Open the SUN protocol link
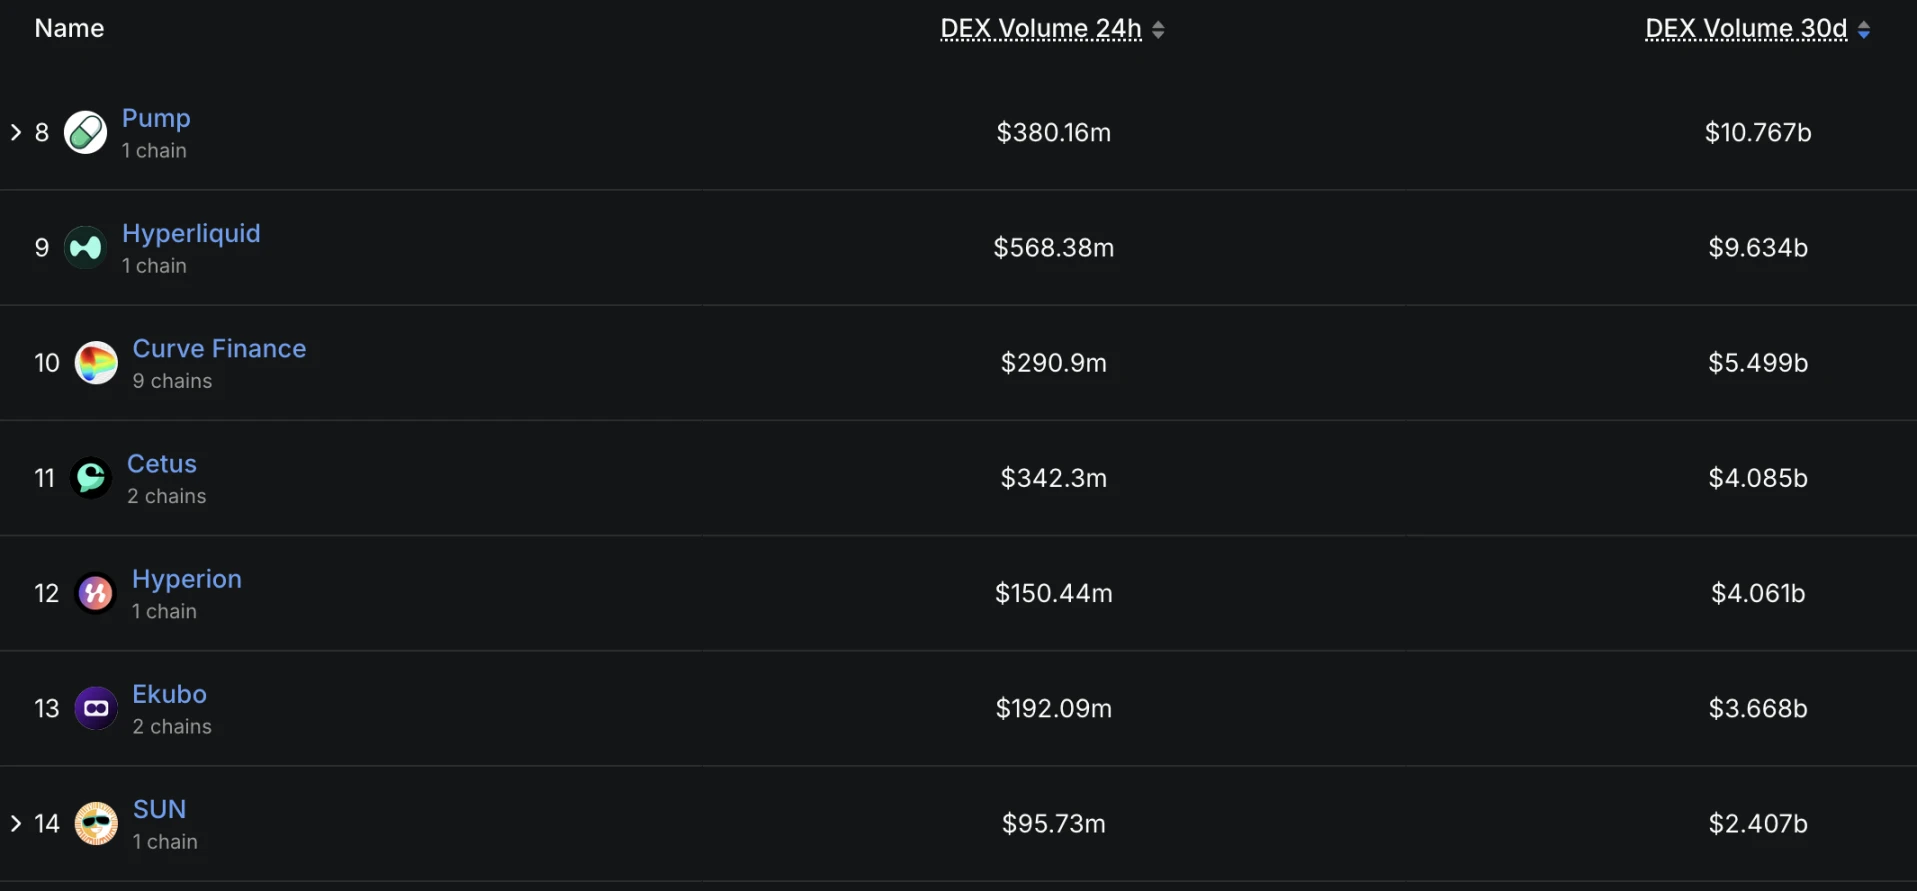The height and width of the screenshot is (891, 1917). click(x=160, y=809)
